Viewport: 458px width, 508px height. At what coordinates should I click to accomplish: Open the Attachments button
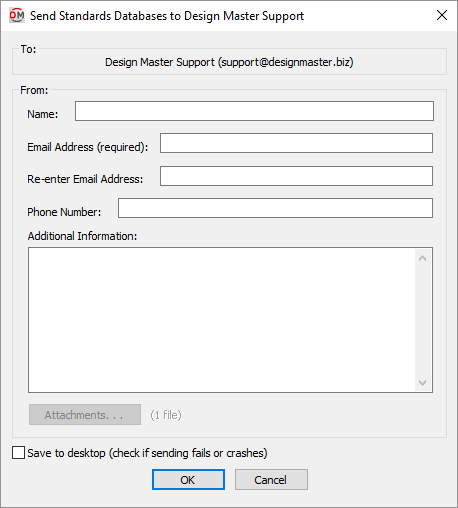85,415
